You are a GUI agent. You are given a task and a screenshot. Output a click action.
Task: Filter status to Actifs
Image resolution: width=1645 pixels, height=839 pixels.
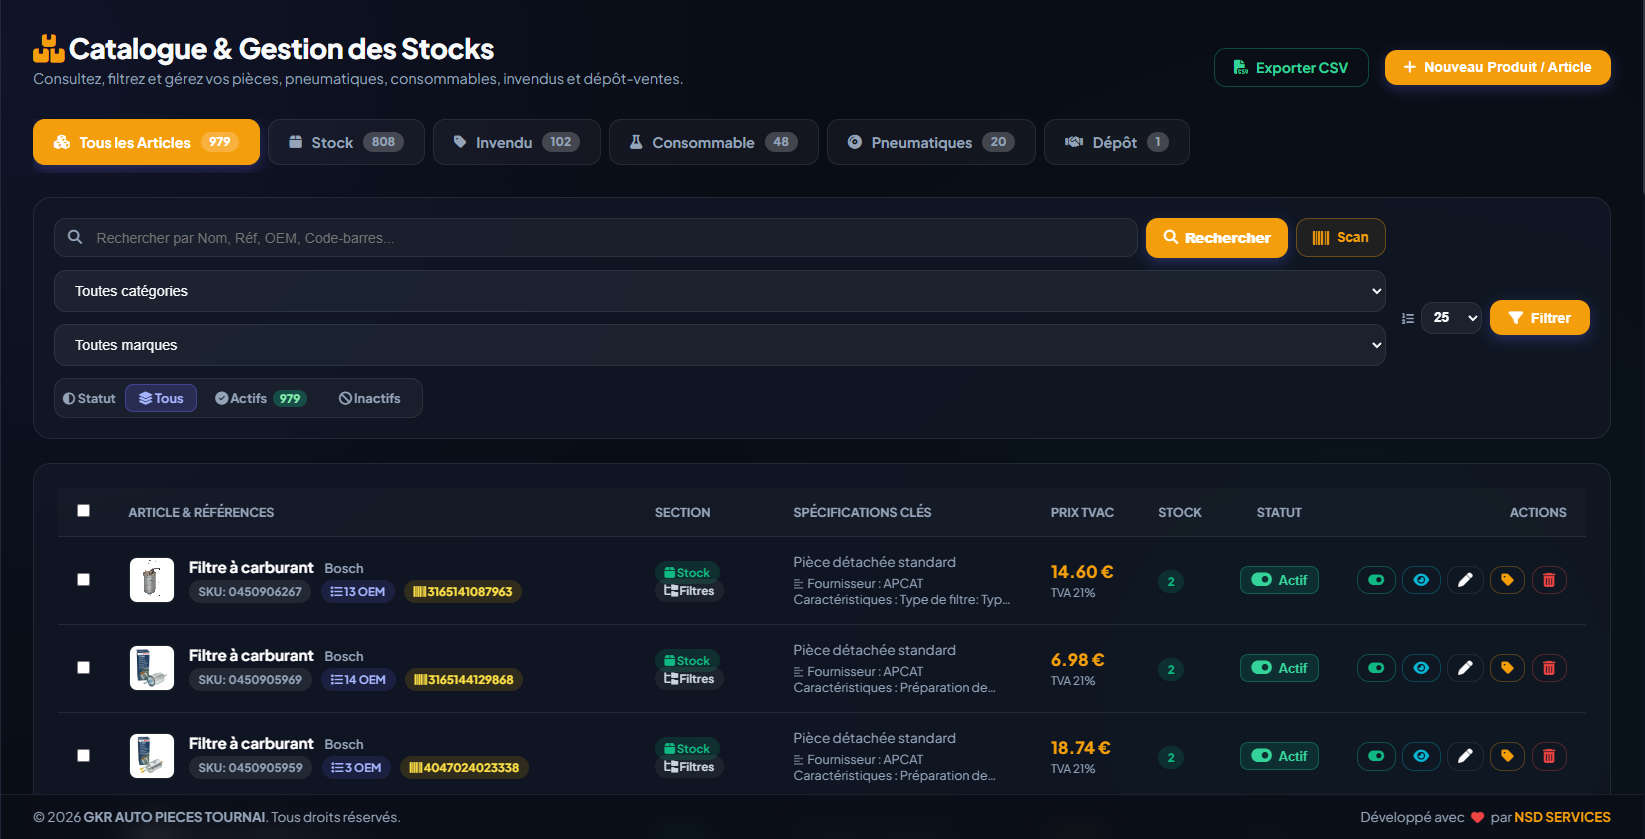260,398
